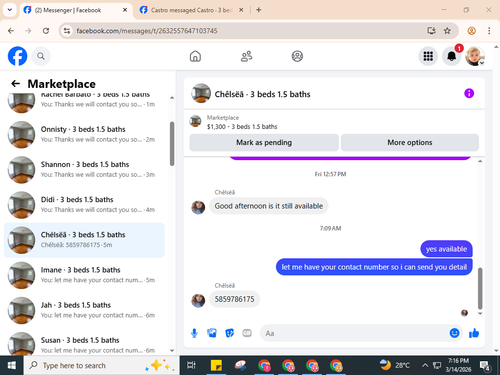This screenshot has width=500, height=375.
Task: Click 'Good afternoon is it still available' message
Action: 269,206
